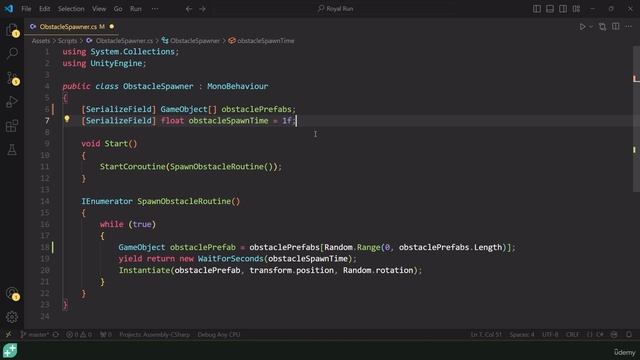
Task: Select Assets in the breadcrumb path
Action: point(41,41)
